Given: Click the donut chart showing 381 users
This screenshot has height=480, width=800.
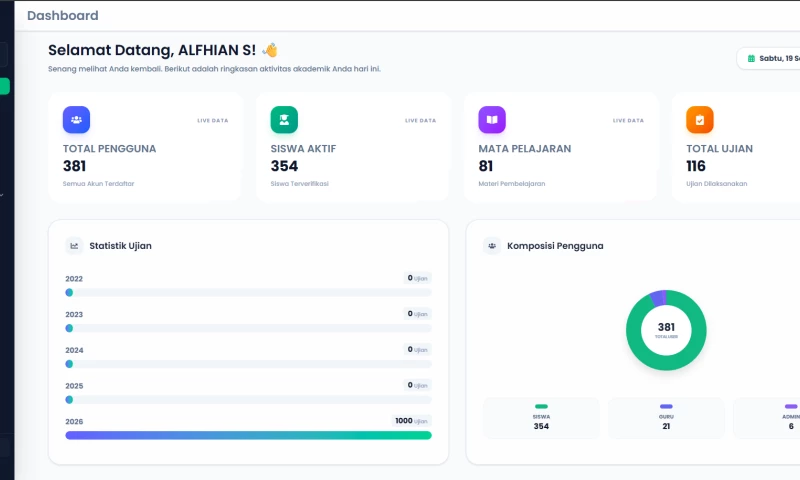Looking at the screenshot, I should [x=666, y=330].
